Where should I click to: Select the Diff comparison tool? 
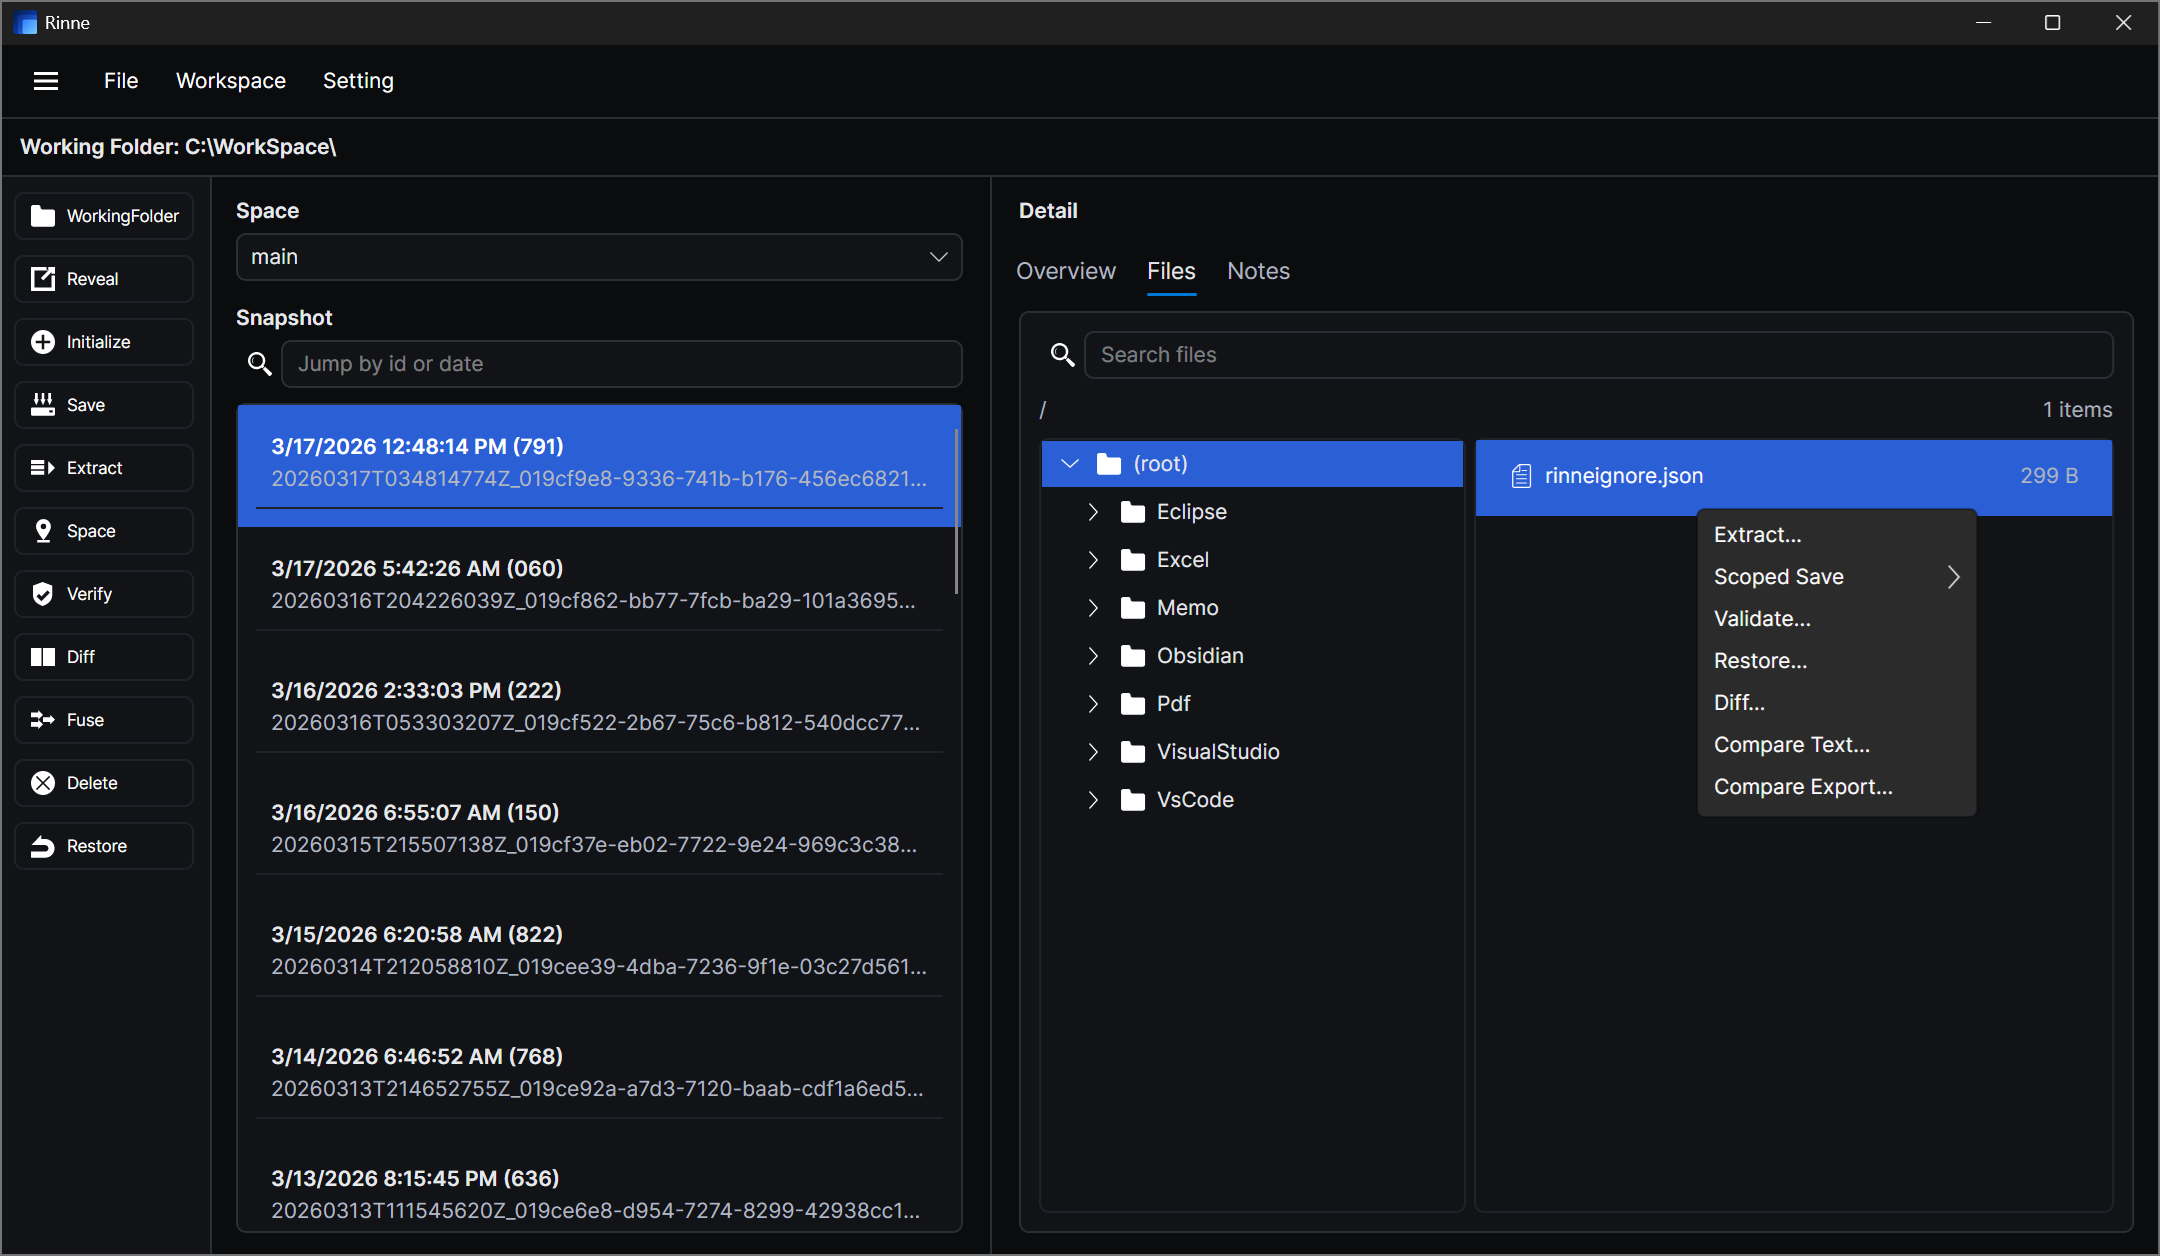(x=44, y=656)
